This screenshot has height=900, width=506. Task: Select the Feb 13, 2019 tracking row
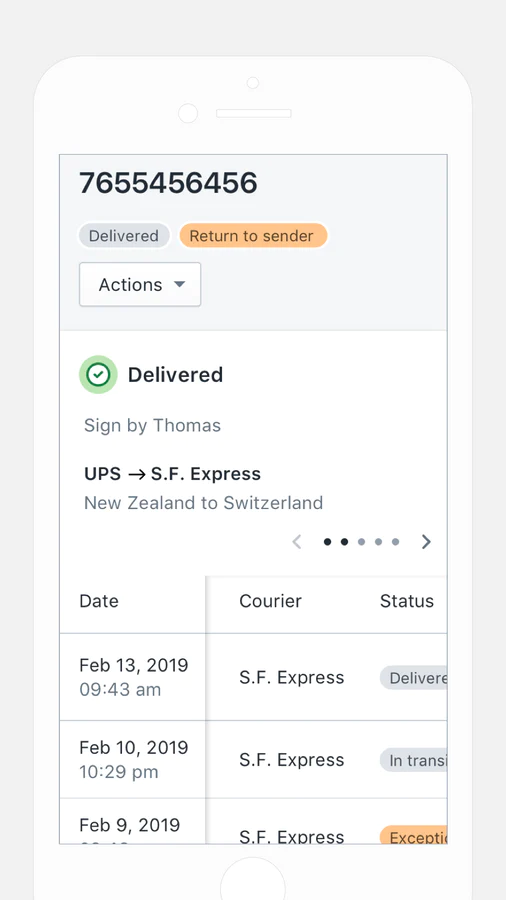[254, 677]
